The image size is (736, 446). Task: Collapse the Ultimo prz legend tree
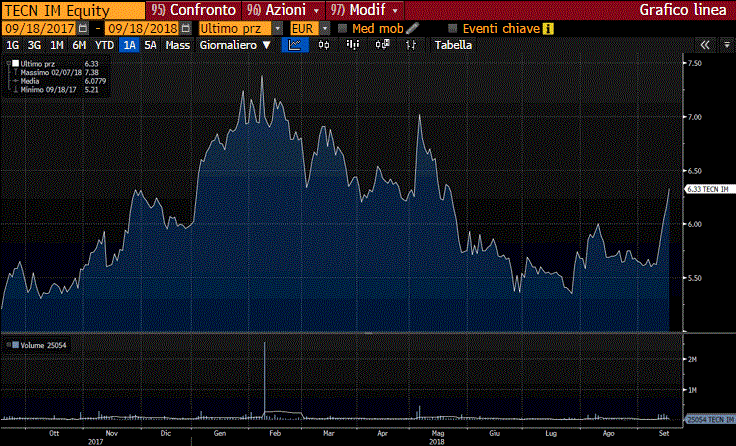coord(9,63)
